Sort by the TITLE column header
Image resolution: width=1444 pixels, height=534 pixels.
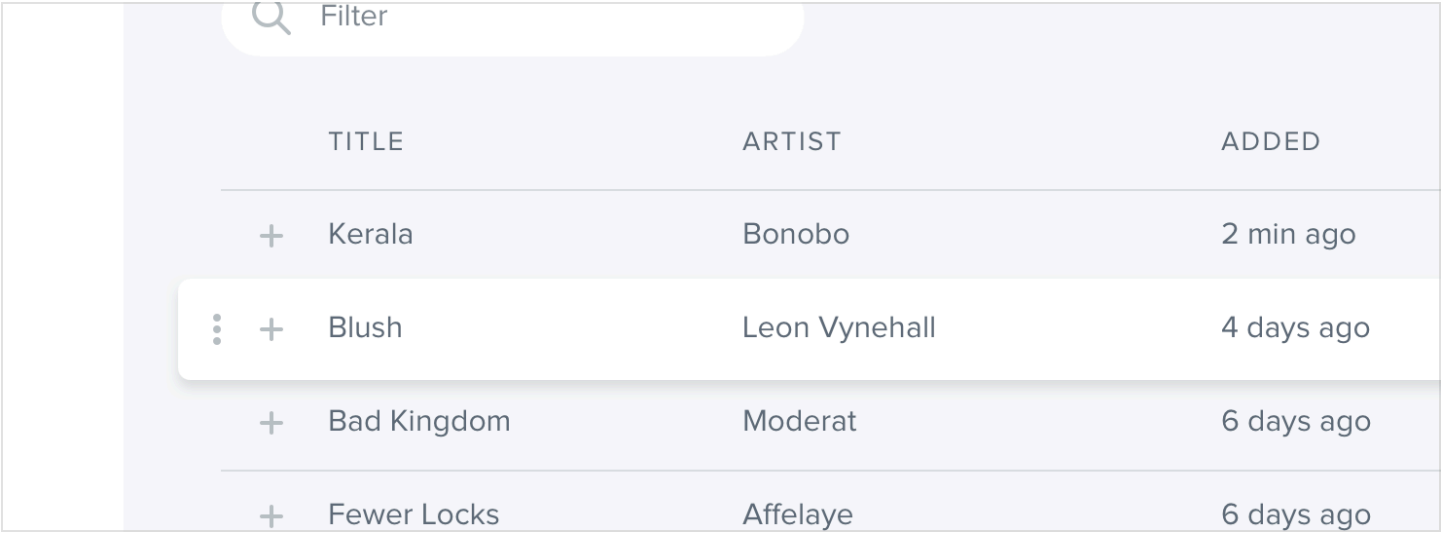point(366,142)
